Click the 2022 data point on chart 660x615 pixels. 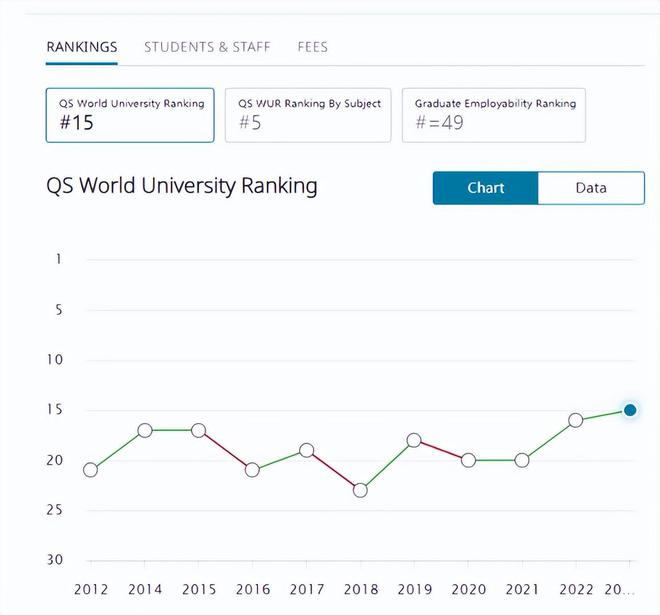click(576, 420)
